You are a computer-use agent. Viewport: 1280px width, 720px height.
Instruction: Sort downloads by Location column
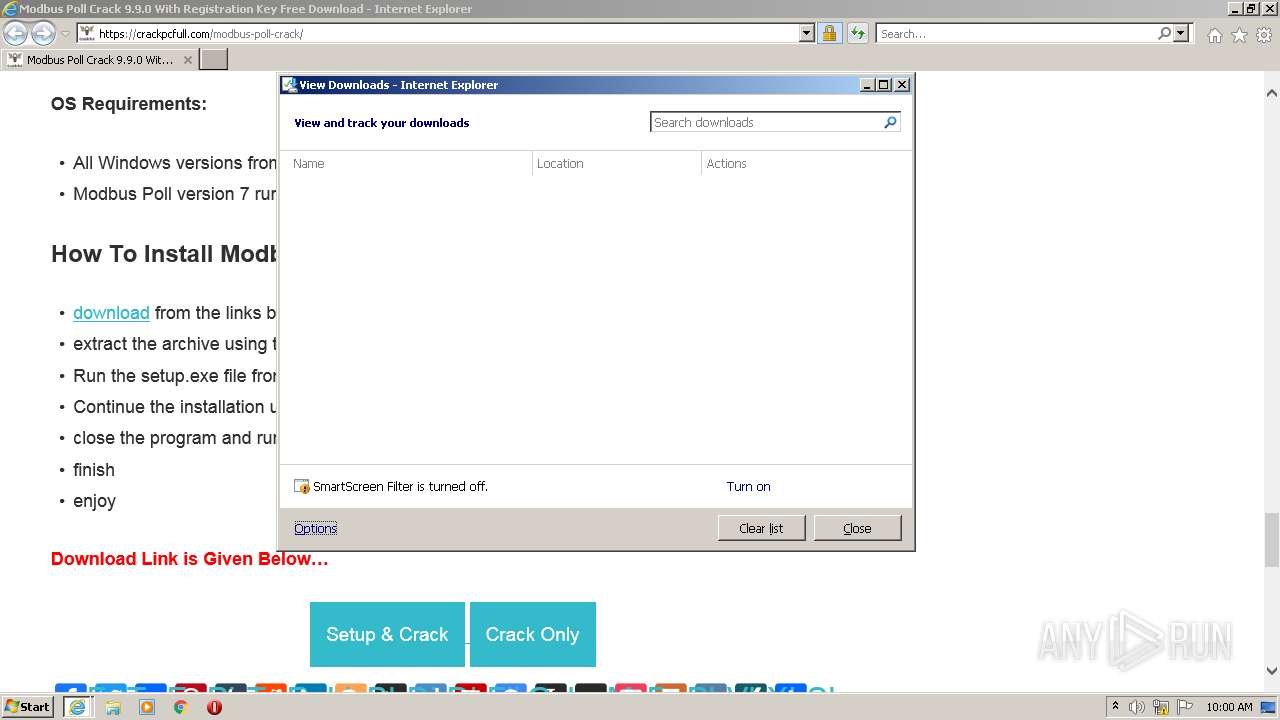[x=617, y=163]
